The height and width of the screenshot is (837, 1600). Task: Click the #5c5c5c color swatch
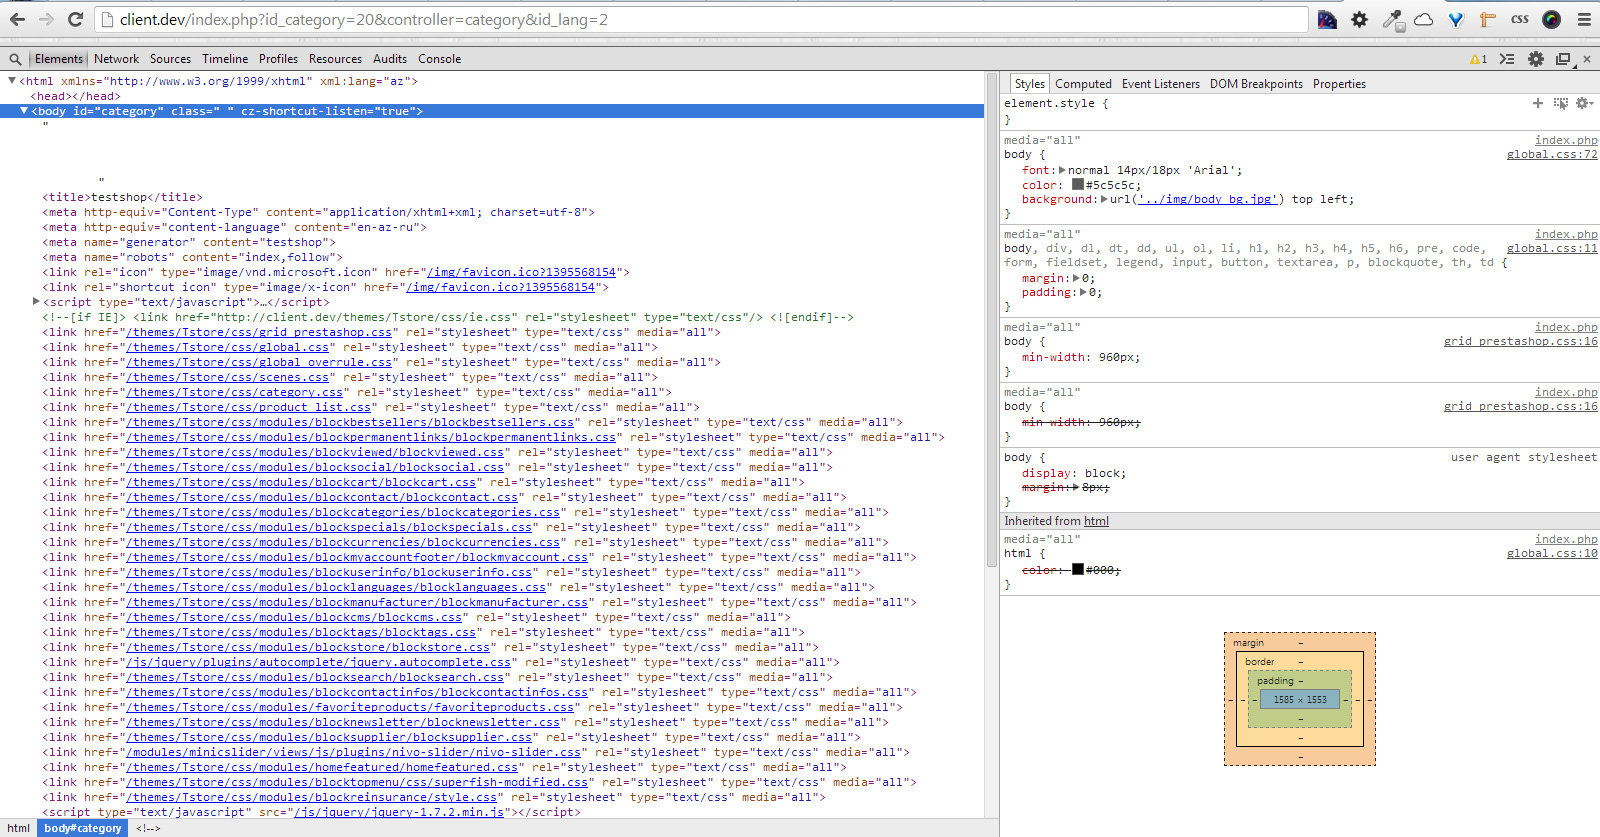click(x=1077, y=185)
